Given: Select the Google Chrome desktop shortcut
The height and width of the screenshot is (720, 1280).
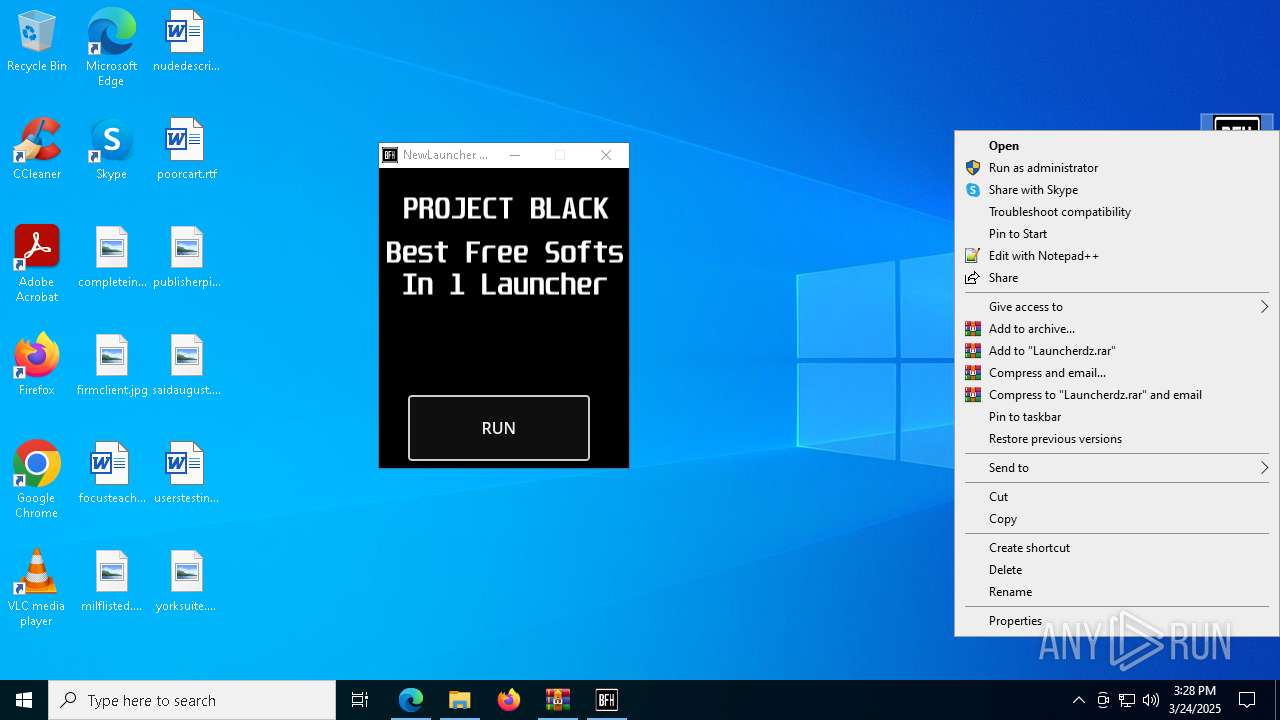Looking at the screenshot, I should tap(37, 480).
